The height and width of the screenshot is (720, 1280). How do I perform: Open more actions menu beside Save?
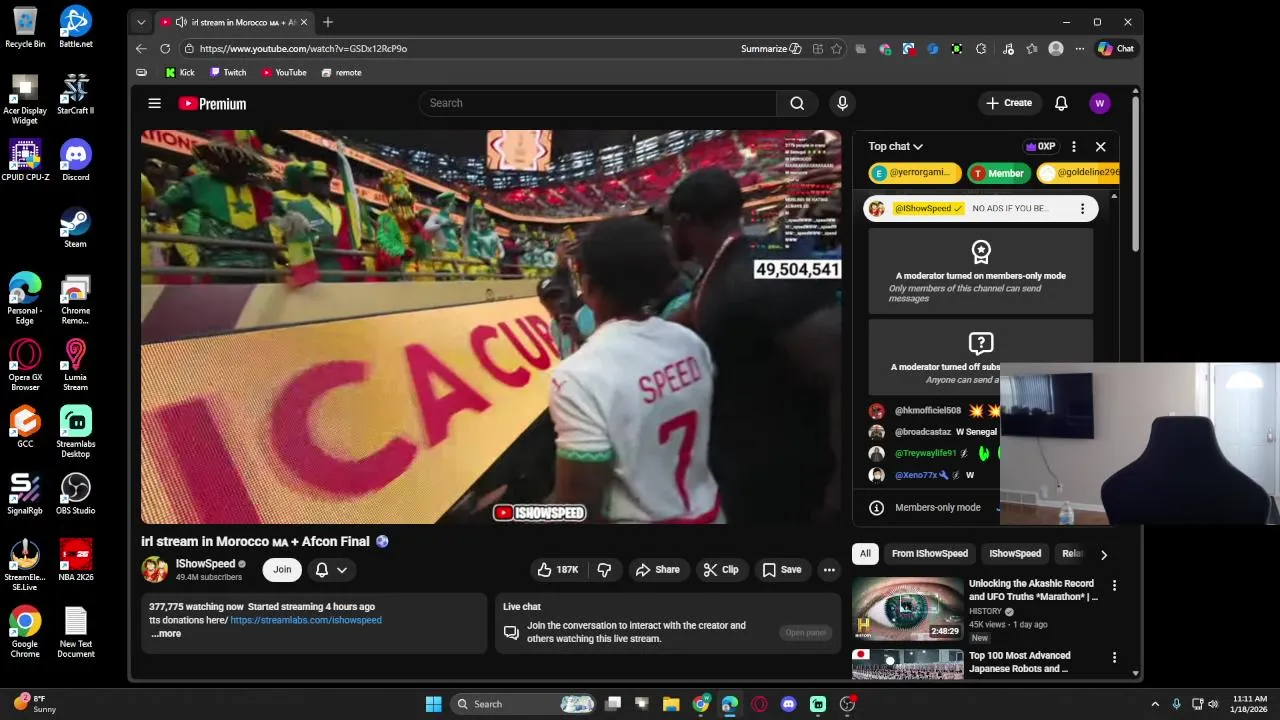tap(829, 569)
